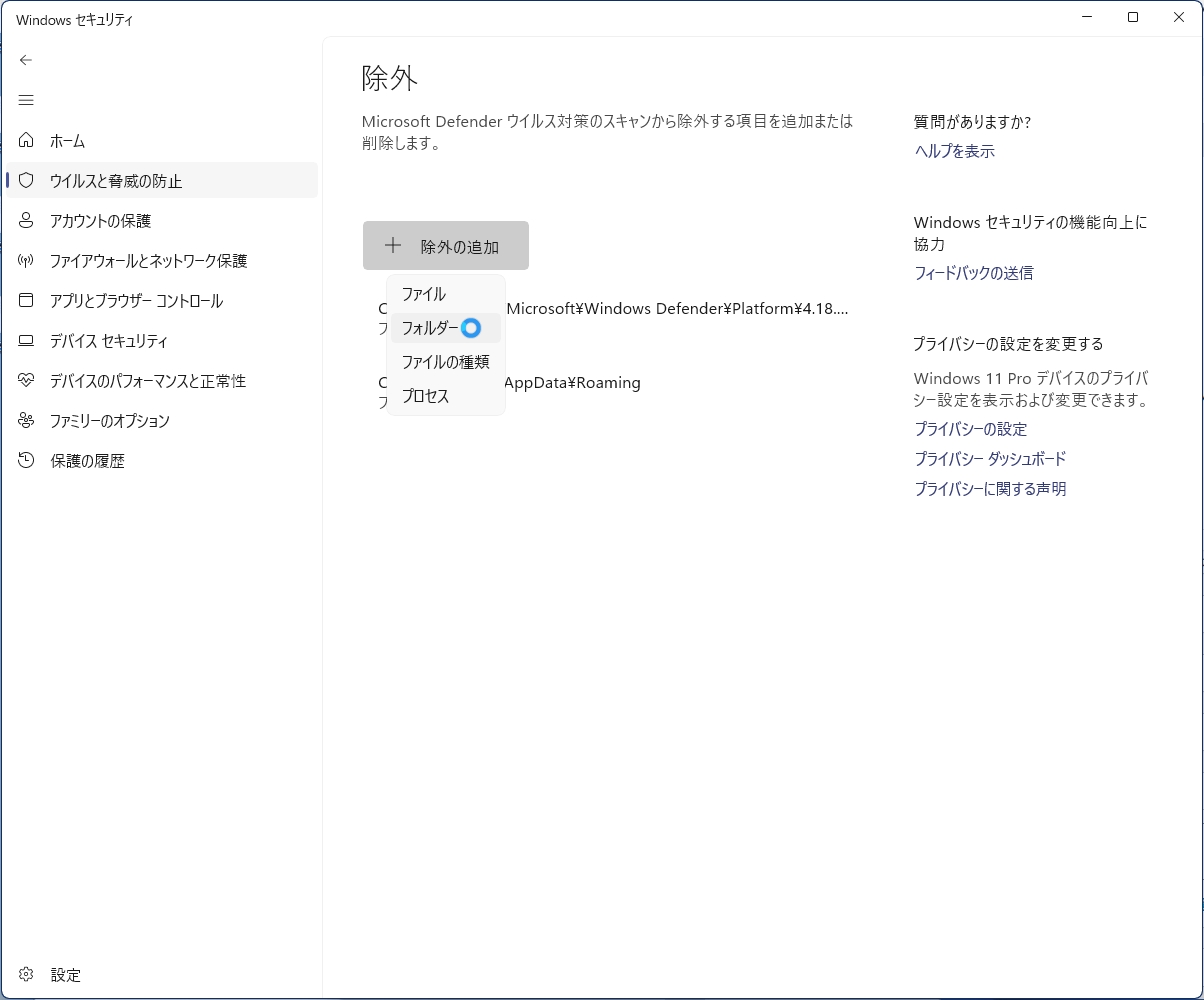
Task: Open the hamburger navigation menu
Action: (x=26, y=100)
